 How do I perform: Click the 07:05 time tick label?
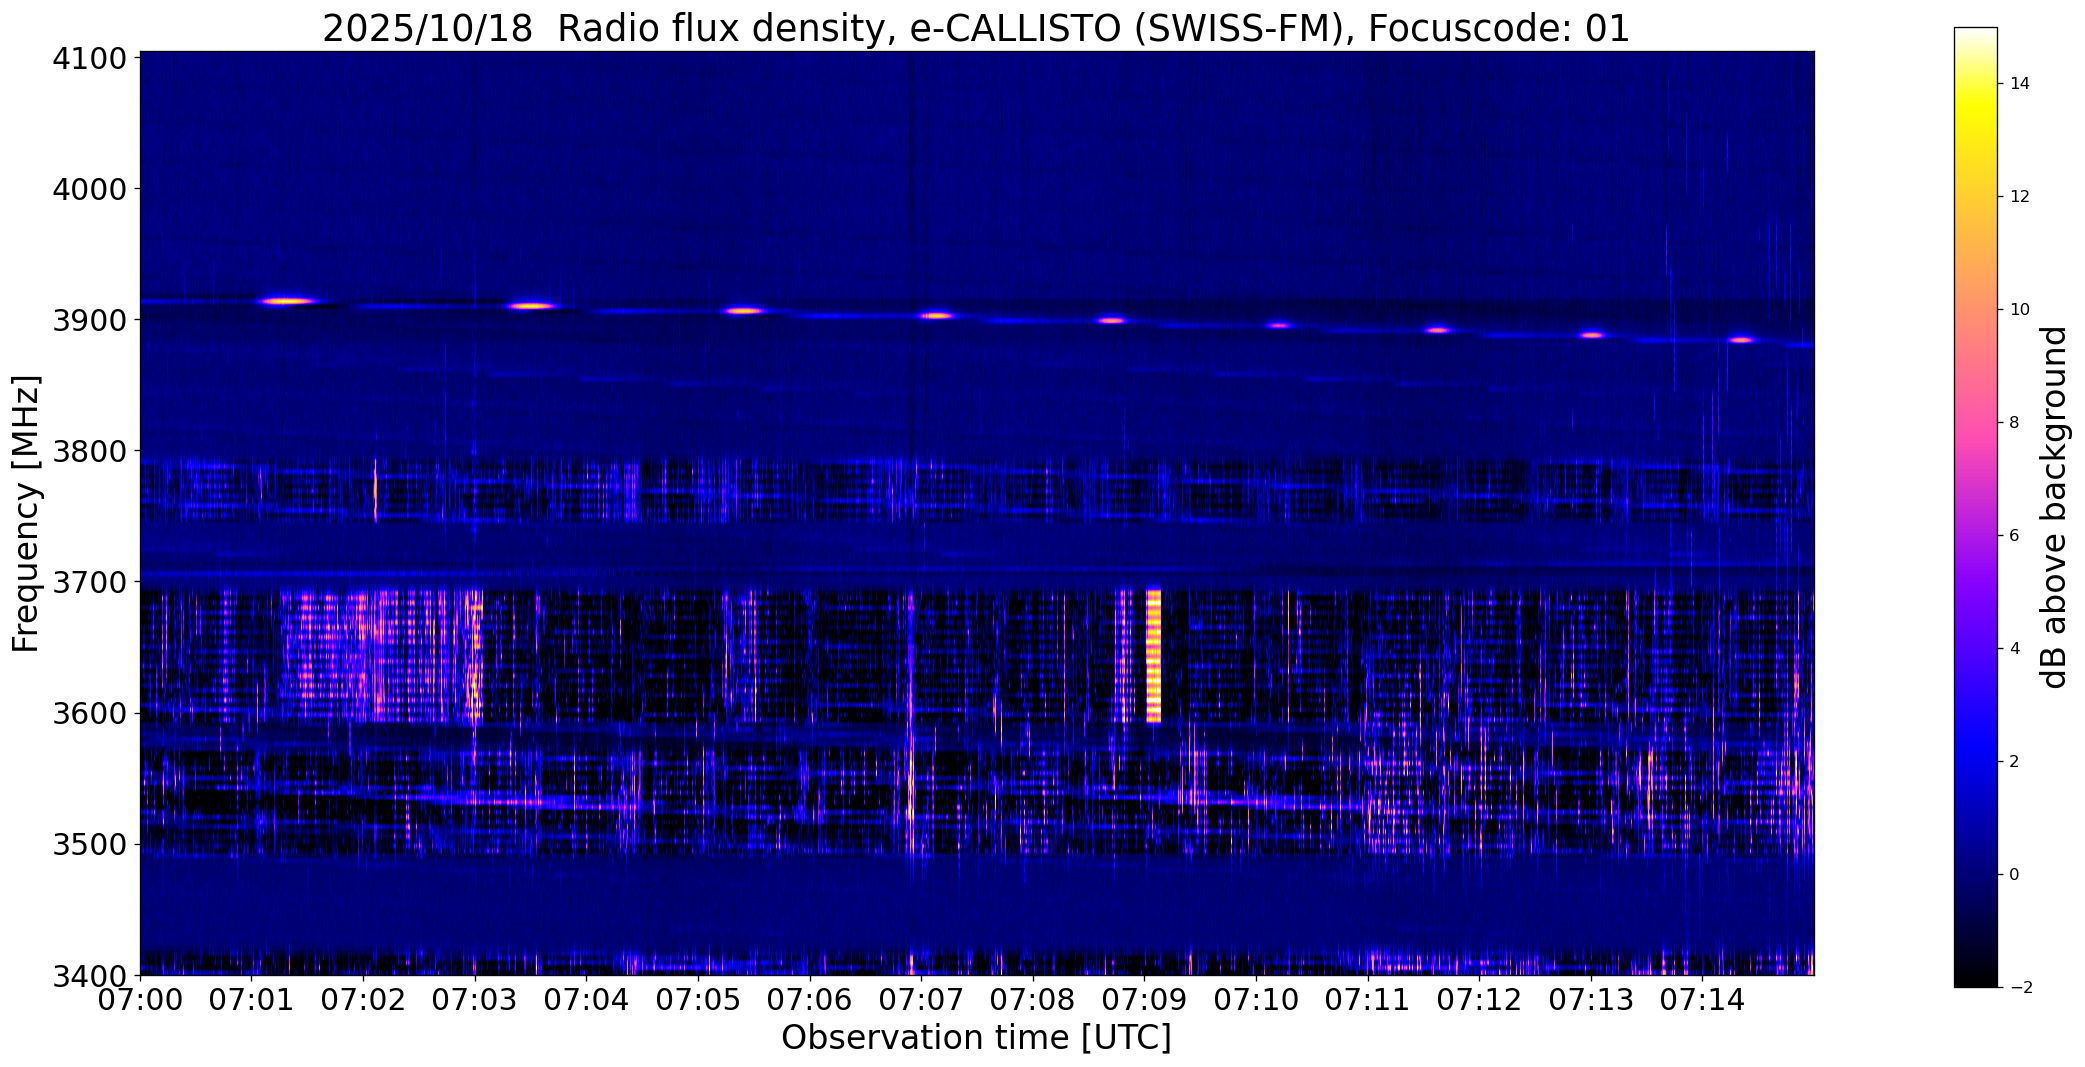coord(698,1000)
